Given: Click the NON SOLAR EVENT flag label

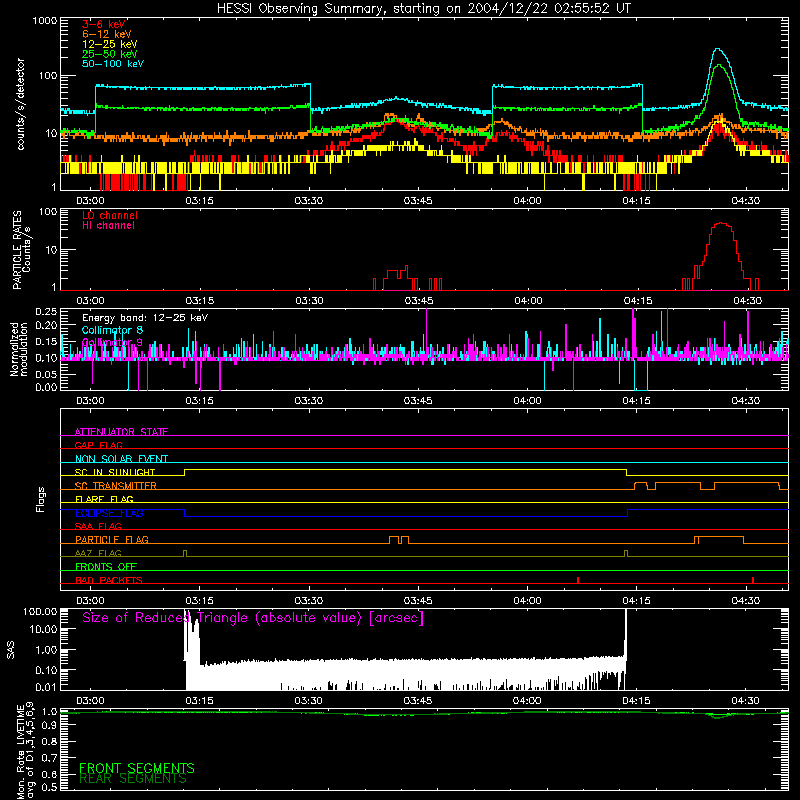Looking at the screenshot, I should click(x=121, y=459).
